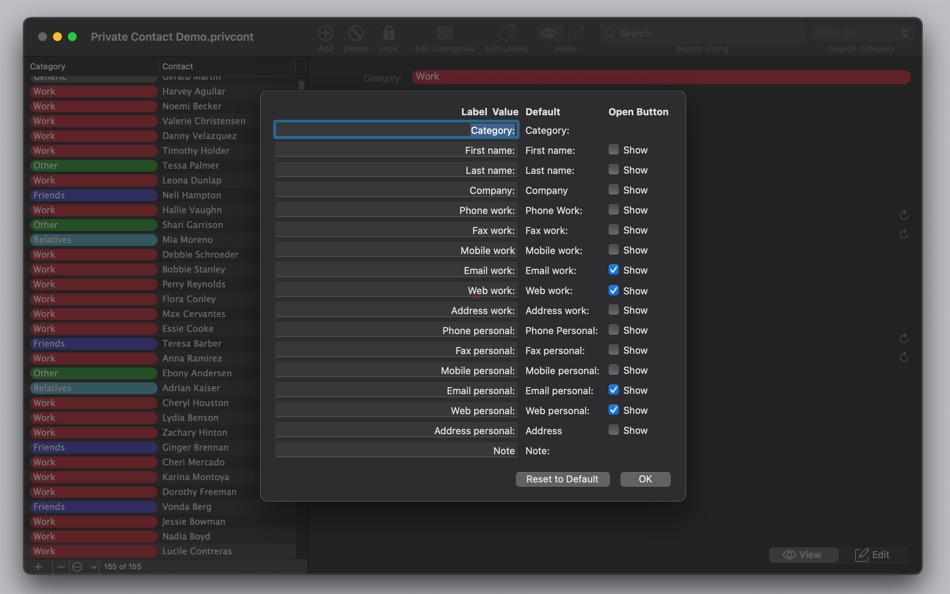The image size is (950, 594).
Task: Enable Show for Mobile work
Action: (614, 250)
